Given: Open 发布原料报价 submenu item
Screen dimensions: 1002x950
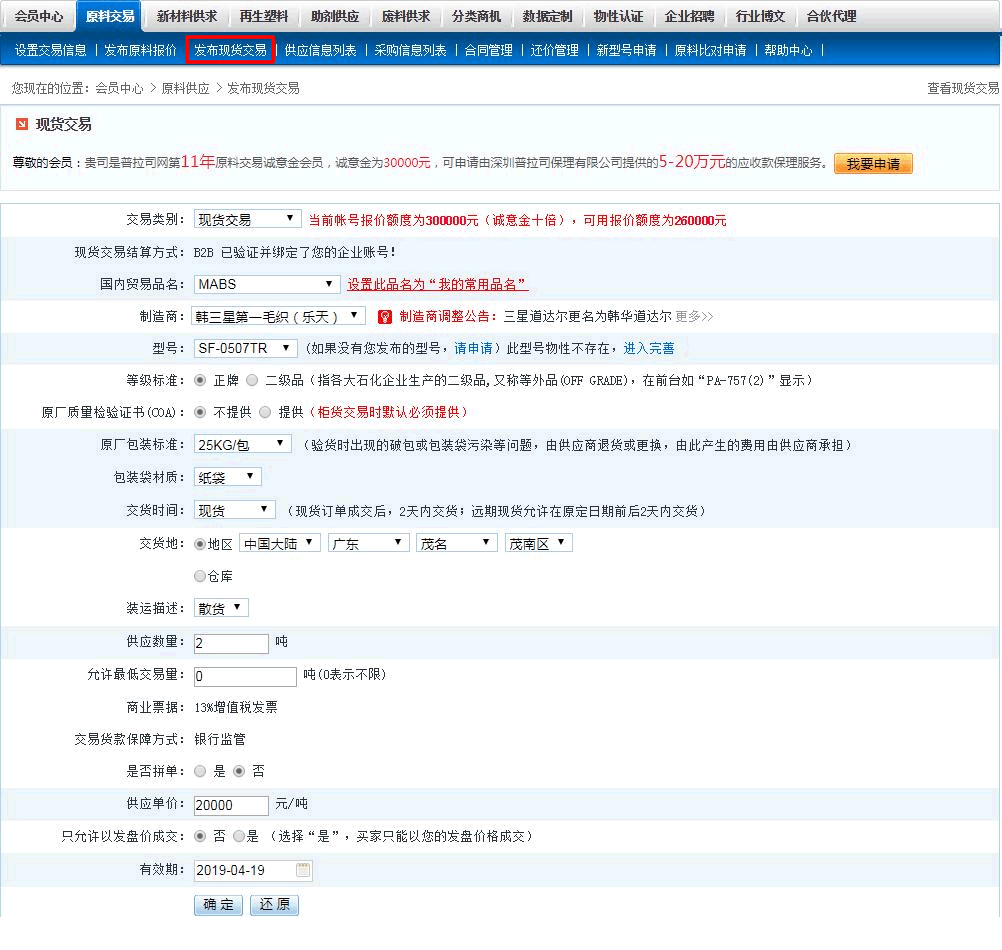Looking at the screenshot, I should pos(140,50).
